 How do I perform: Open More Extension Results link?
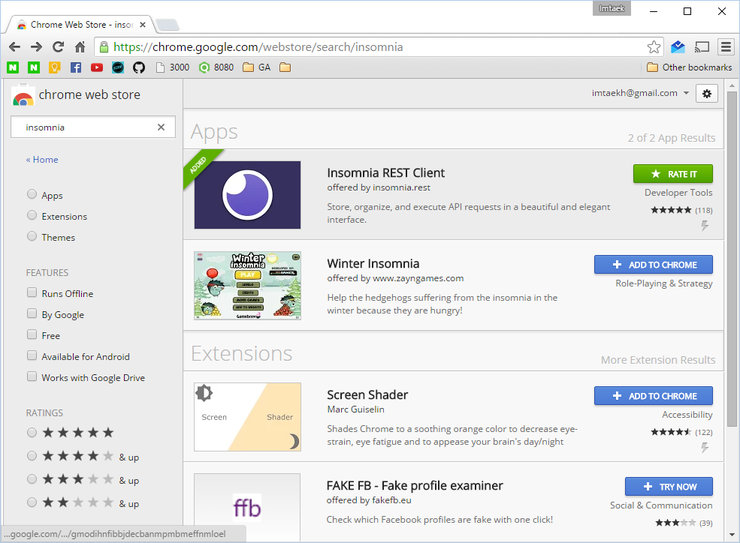pyautogui.click(x=658, y=360)
